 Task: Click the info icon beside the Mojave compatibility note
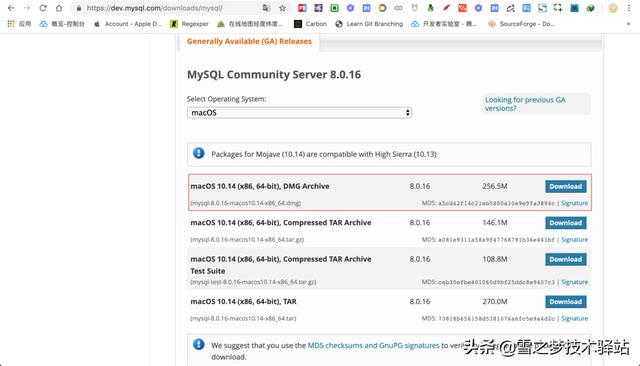(x=199, y=153)
